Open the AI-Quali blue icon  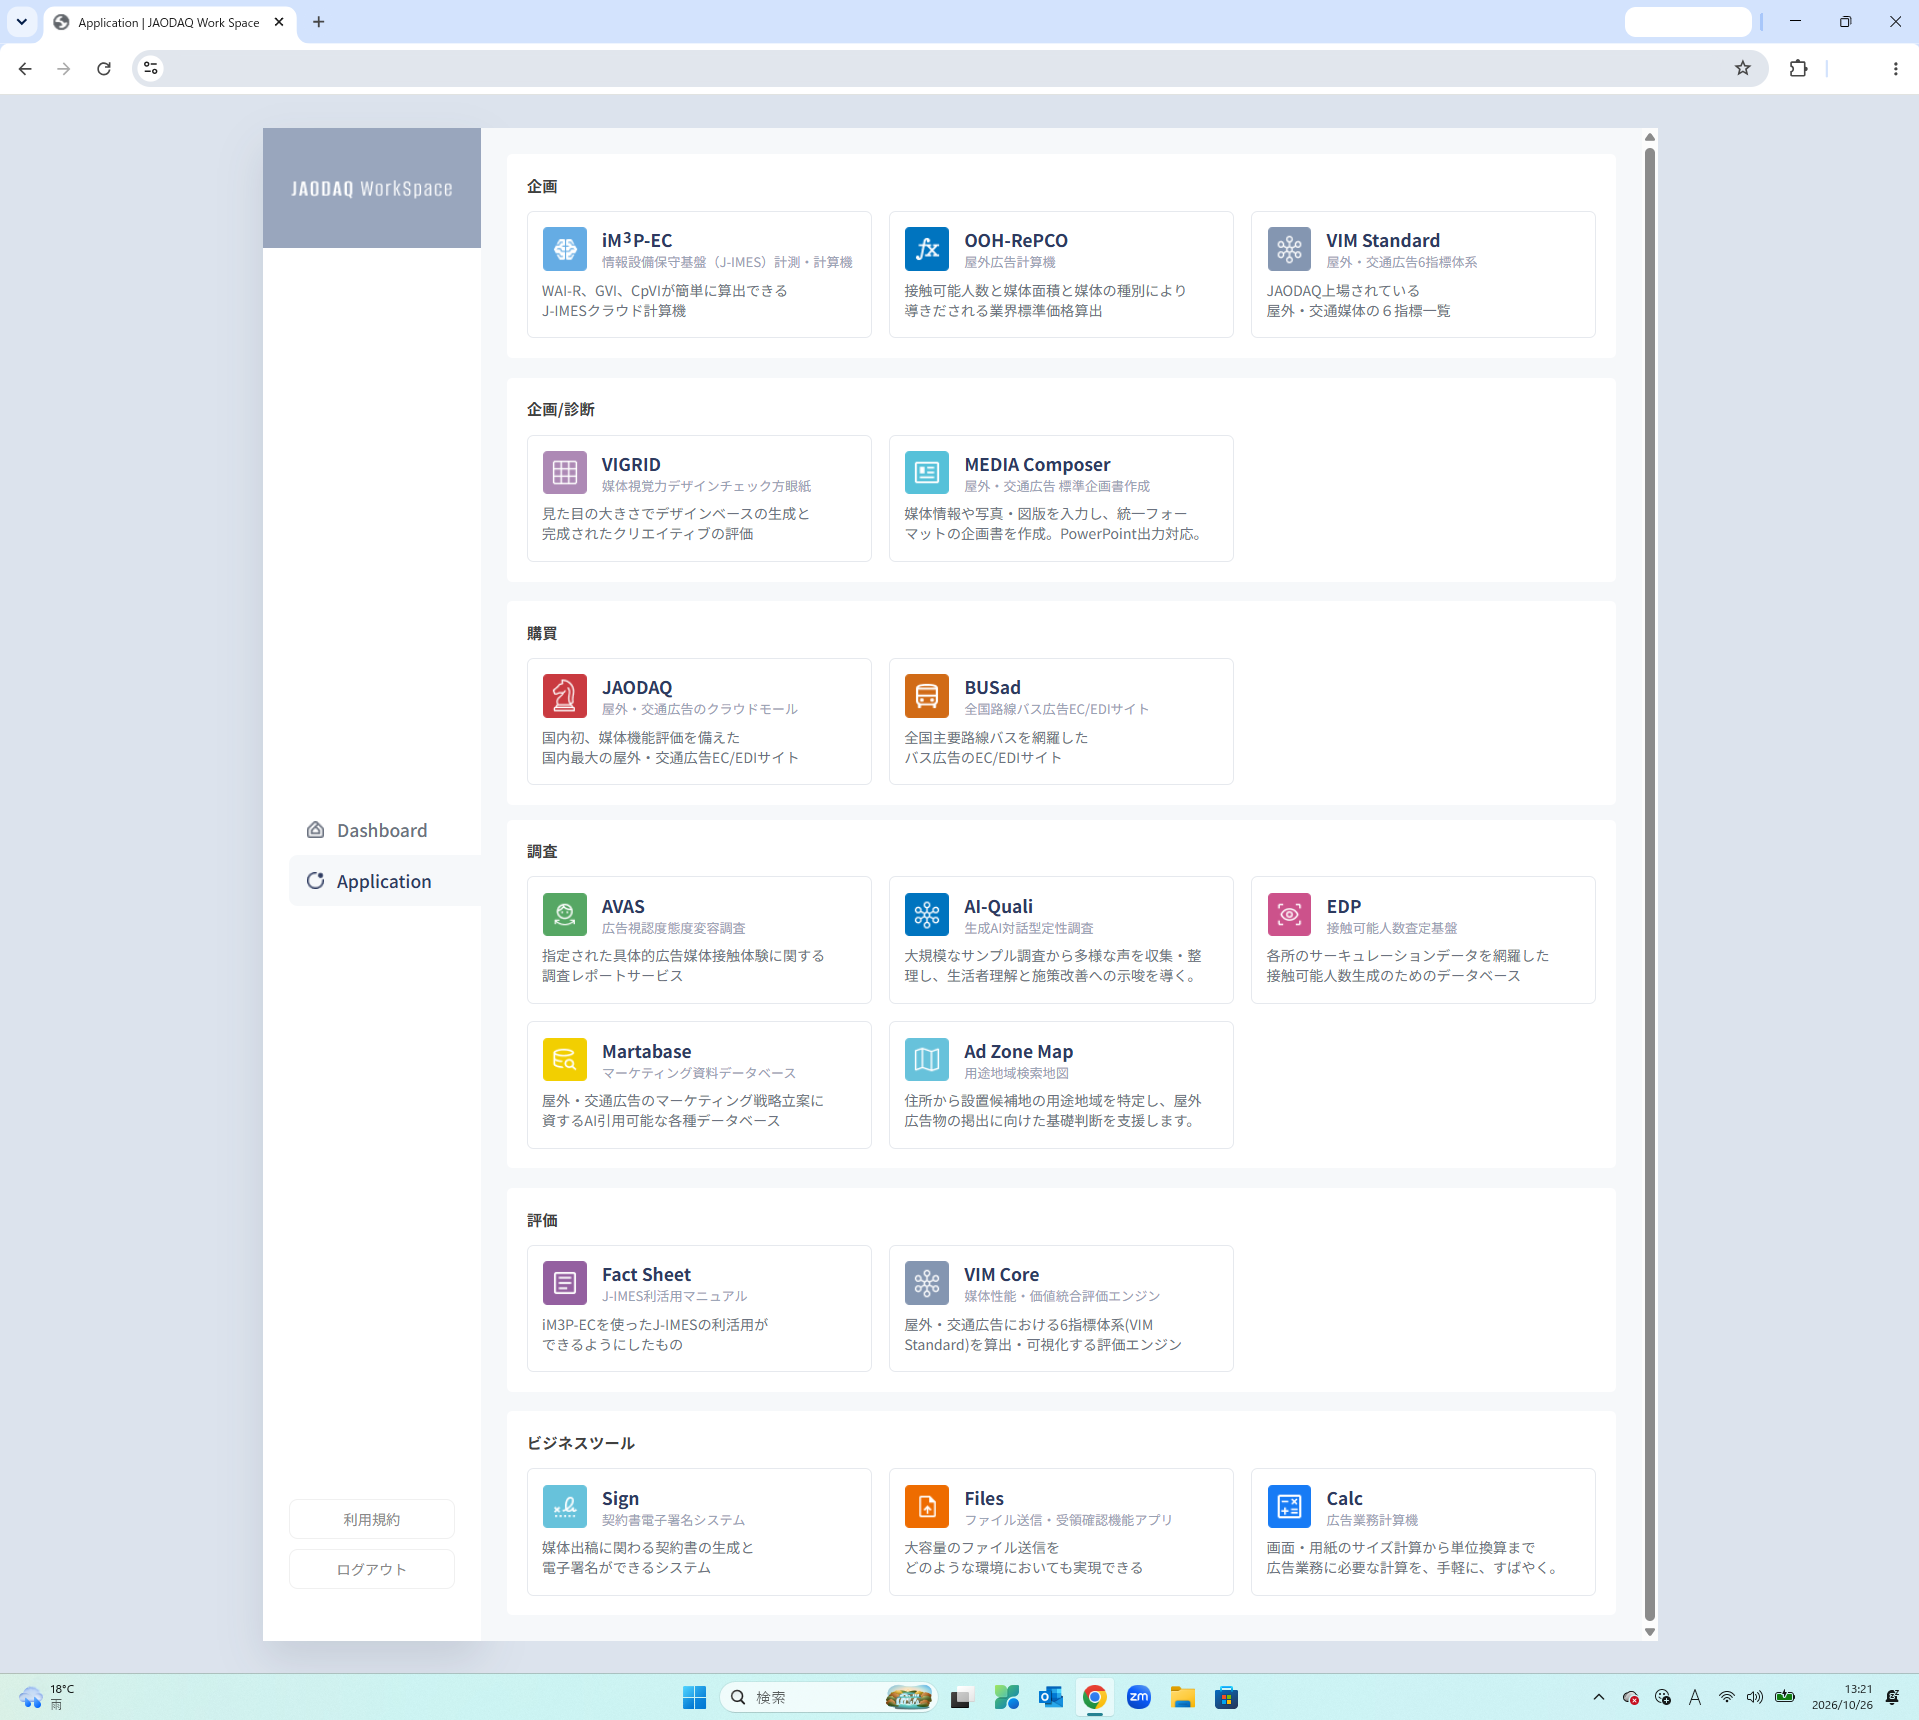tap(927, 914)
